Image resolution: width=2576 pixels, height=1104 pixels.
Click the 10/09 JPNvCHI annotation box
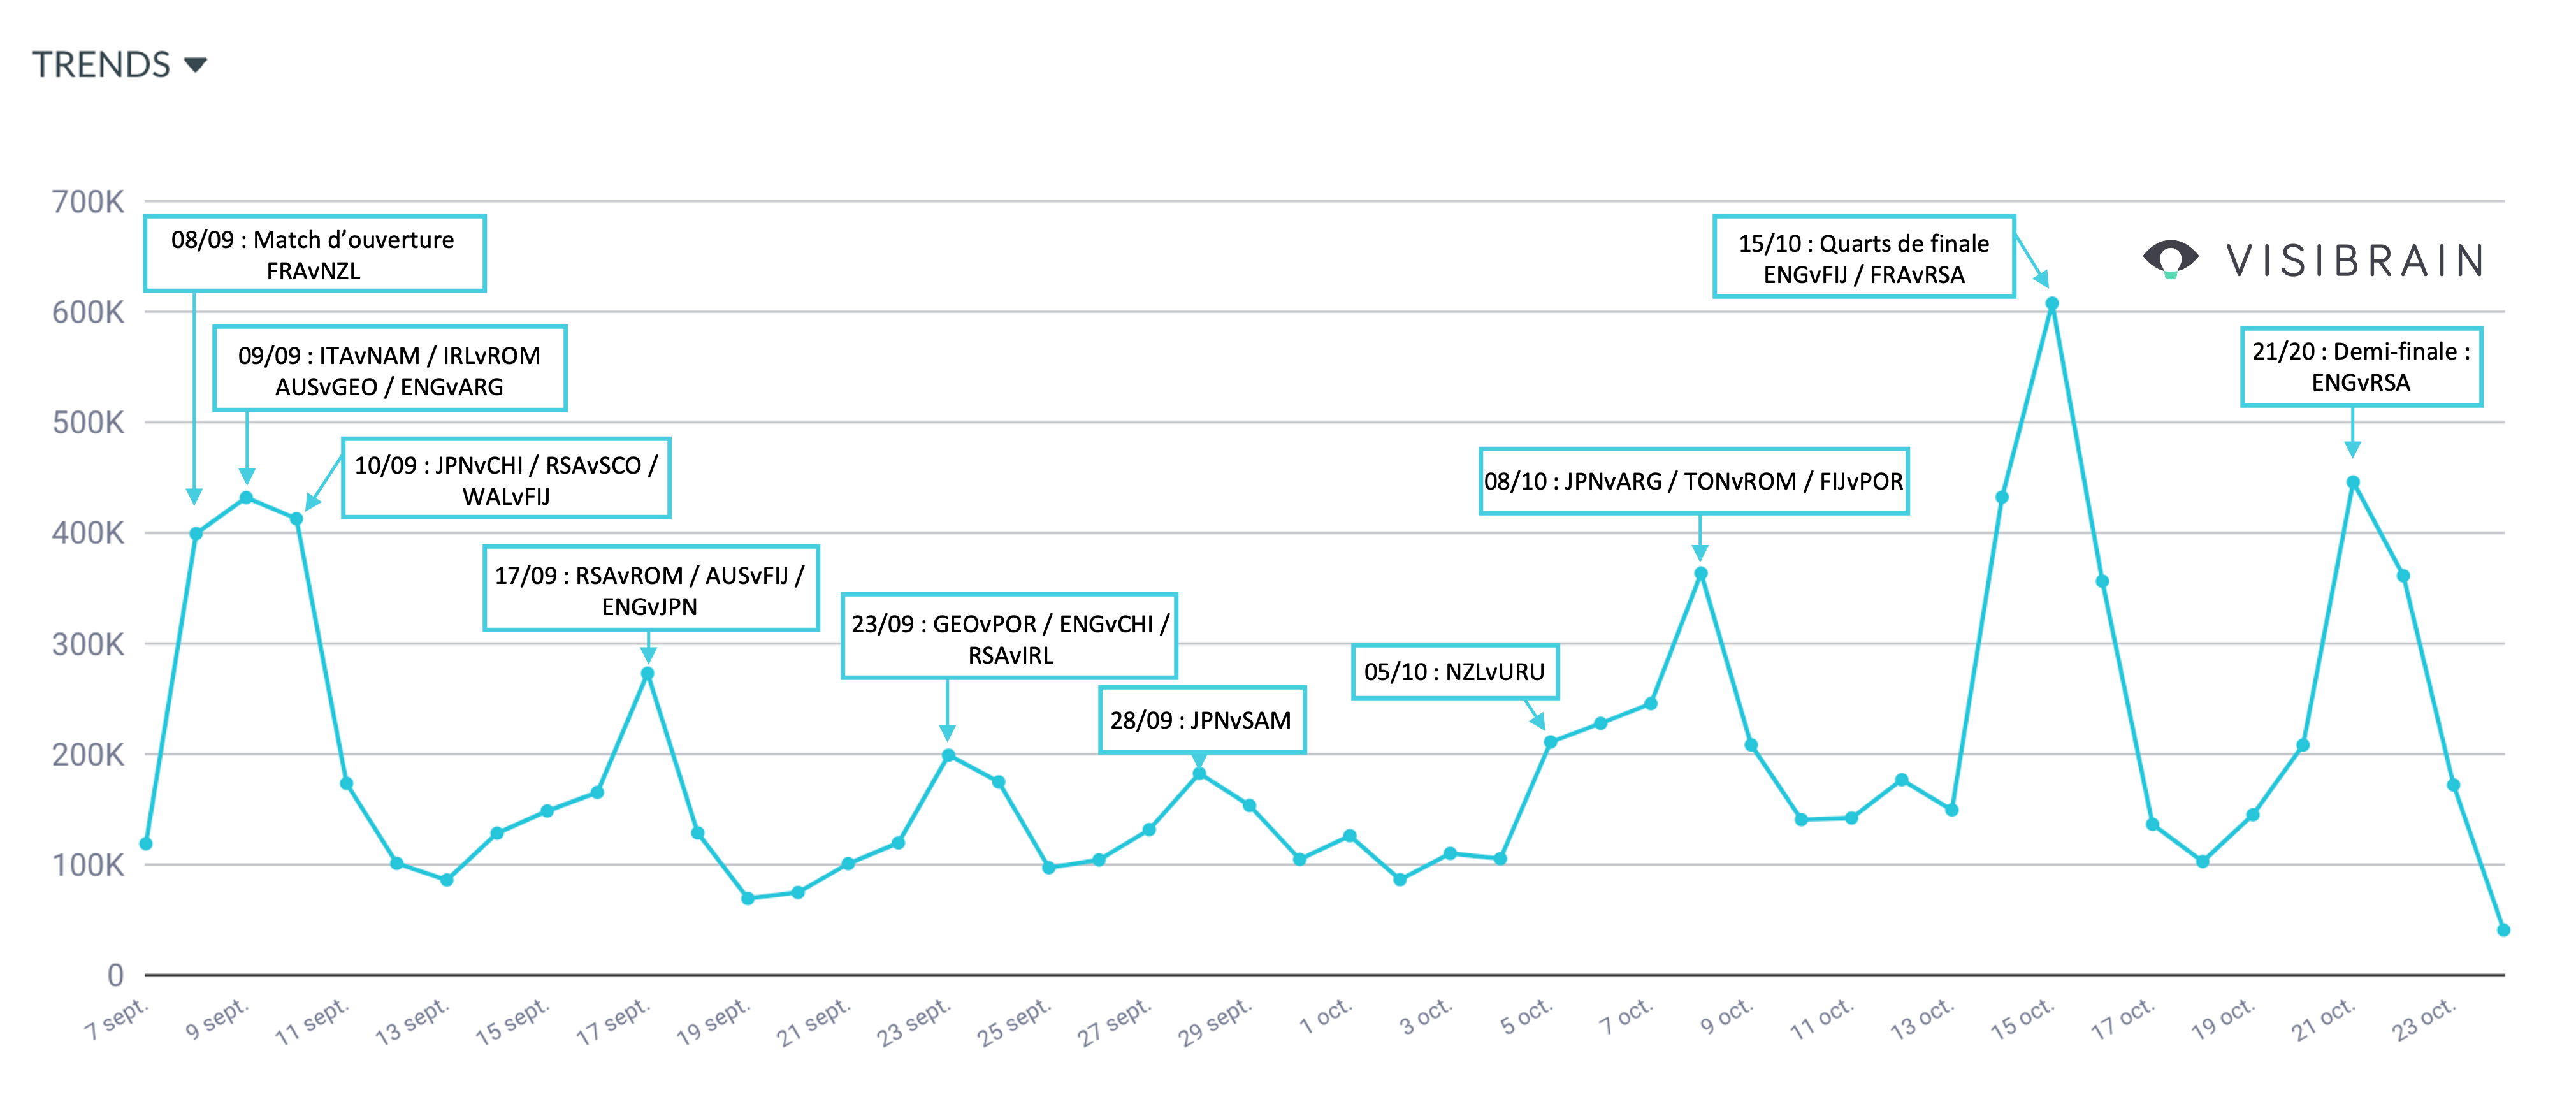506,479
